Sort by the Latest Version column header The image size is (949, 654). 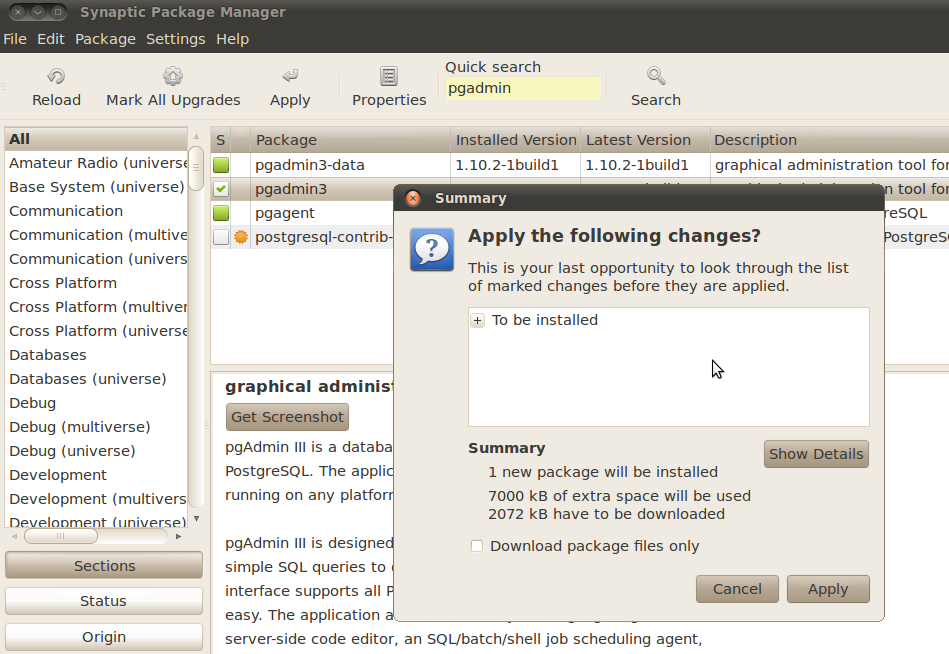tap(645, 140)
